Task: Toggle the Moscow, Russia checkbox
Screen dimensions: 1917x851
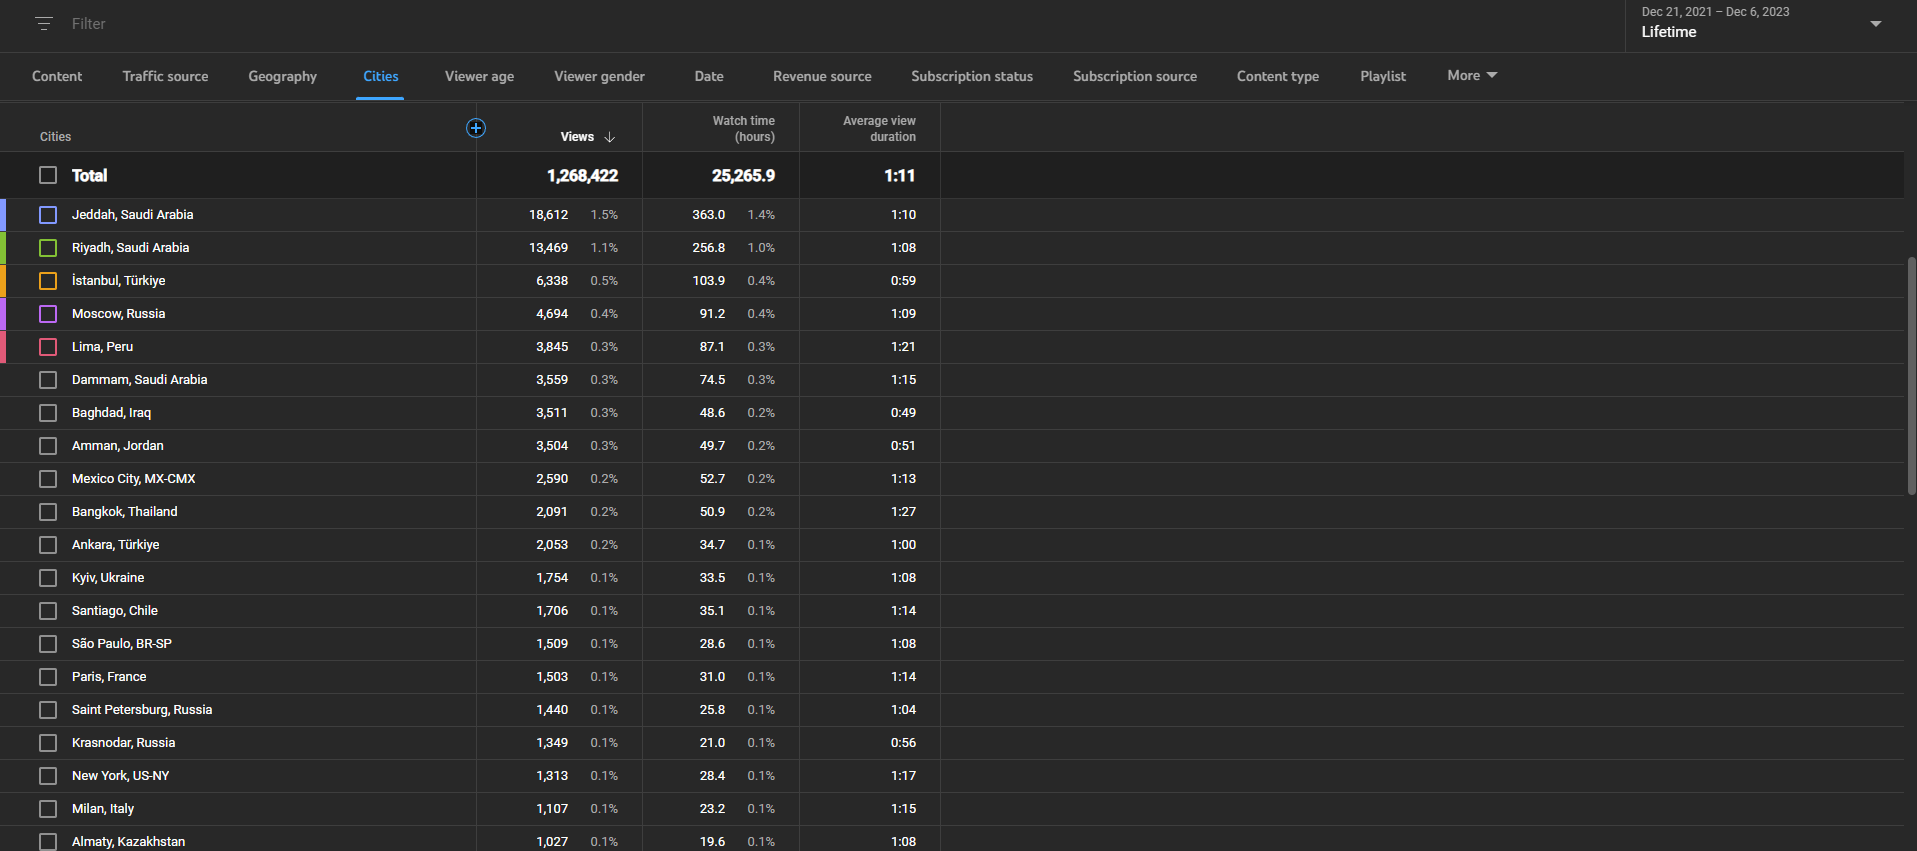Action: click(48, 314)
